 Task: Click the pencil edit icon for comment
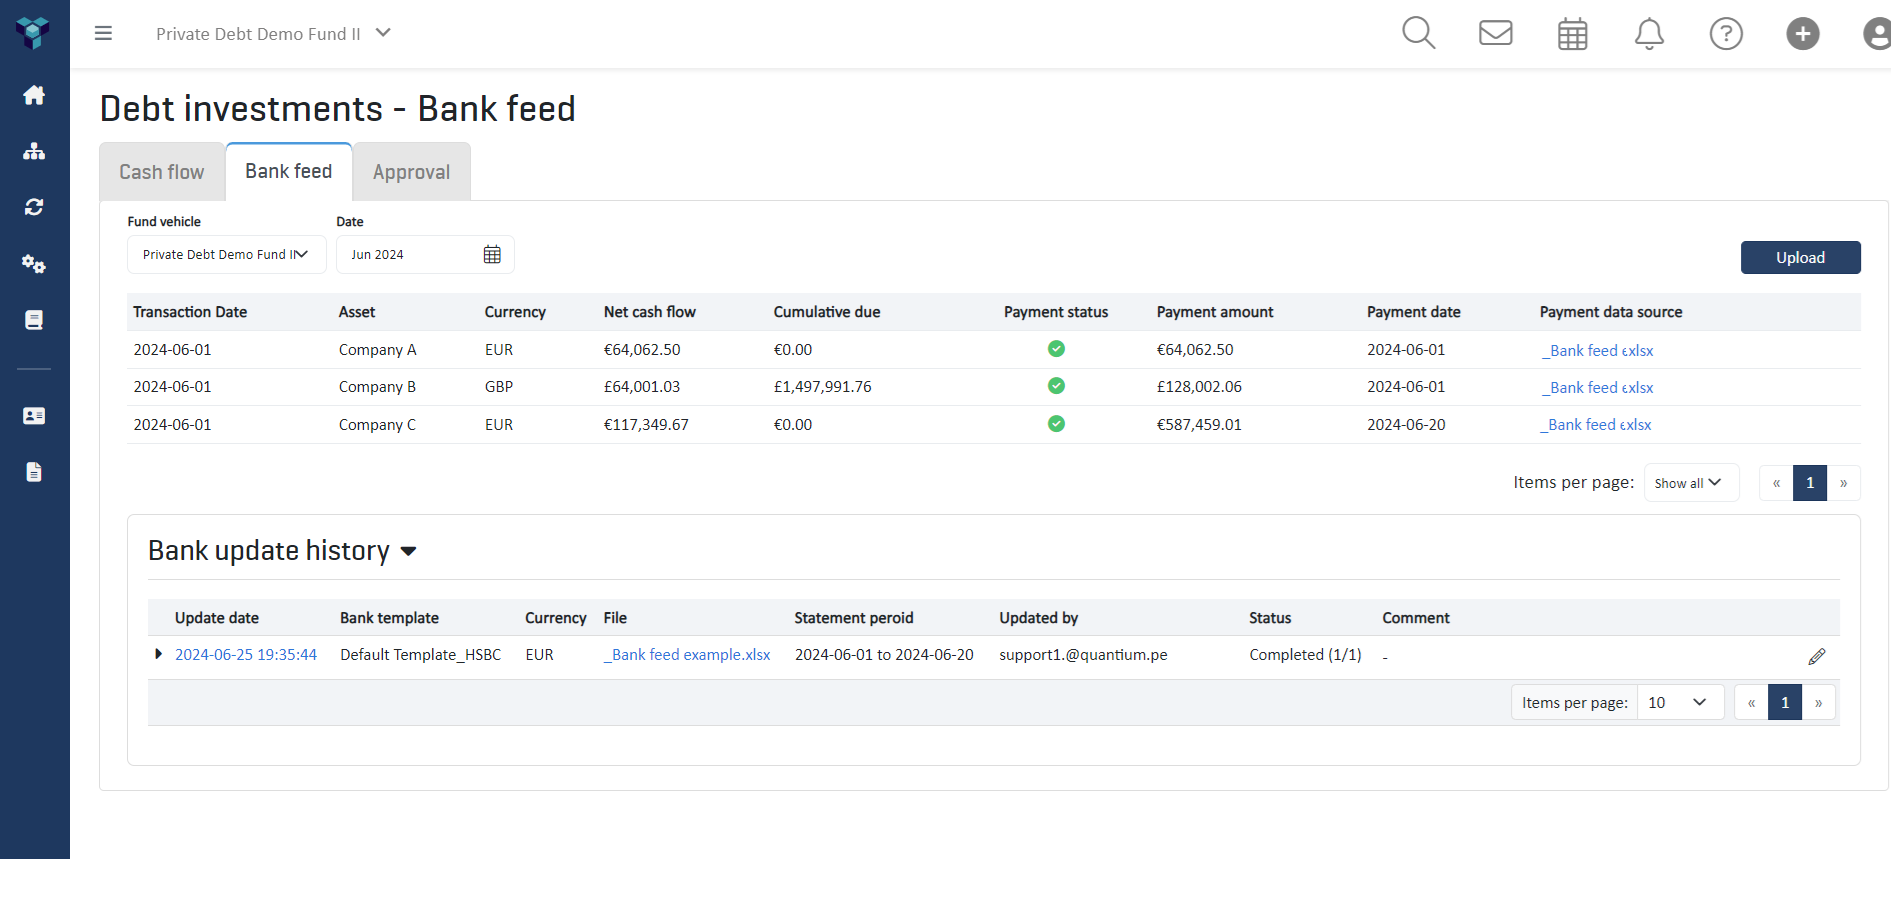point(1817,656)
